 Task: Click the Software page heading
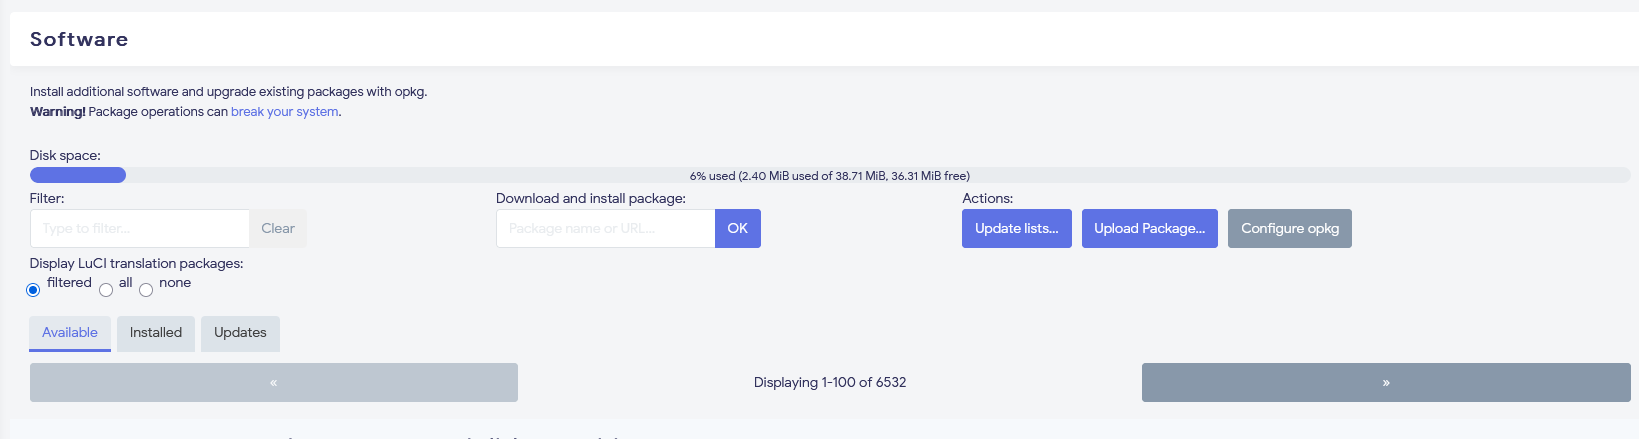coord(79,39)
